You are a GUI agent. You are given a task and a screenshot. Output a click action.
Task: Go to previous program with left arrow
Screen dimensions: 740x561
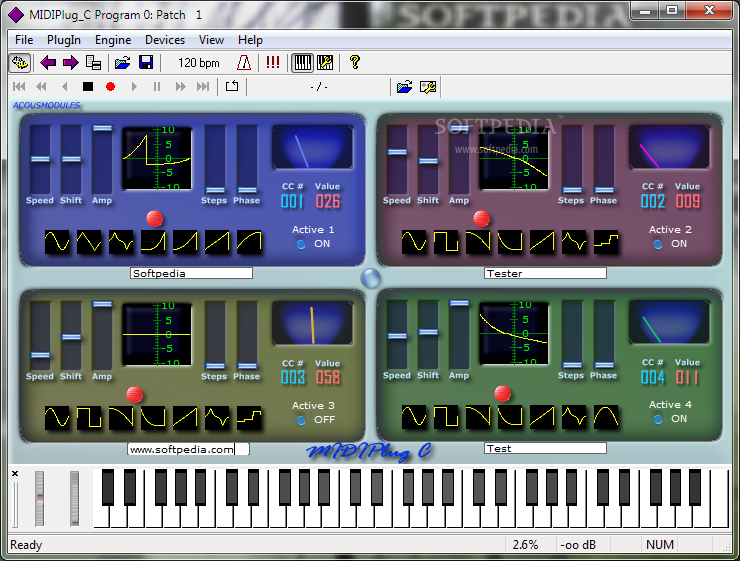tap(48, 63)
